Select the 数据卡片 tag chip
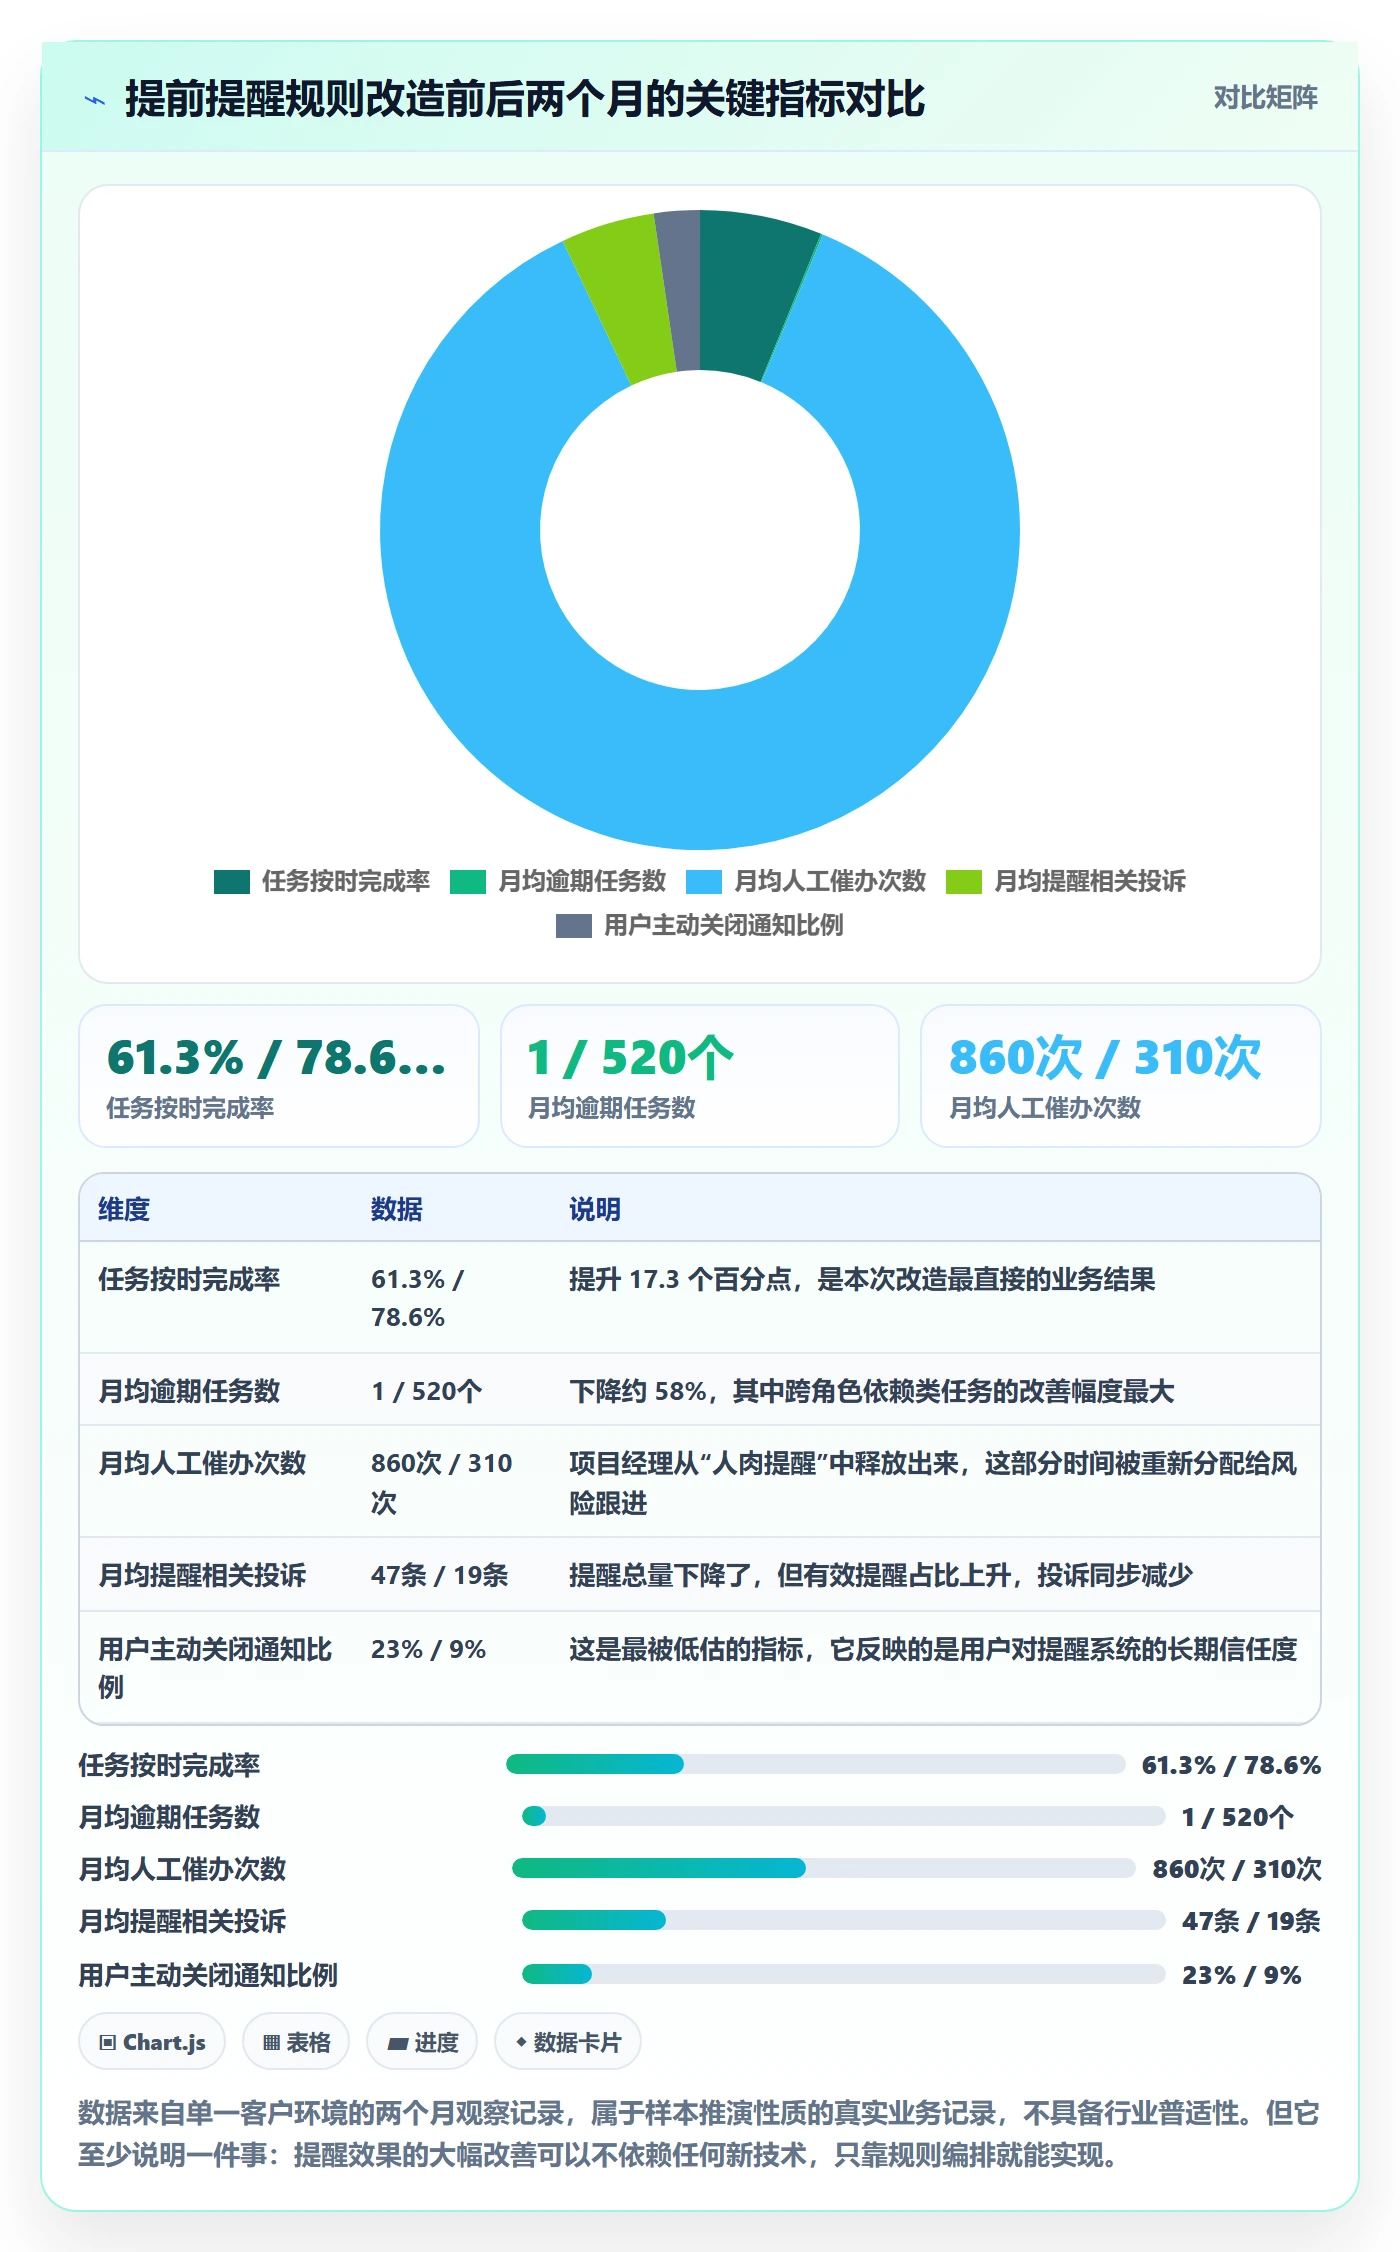This screenshot has height=2252, width=1400. (x=568, y=2042)
